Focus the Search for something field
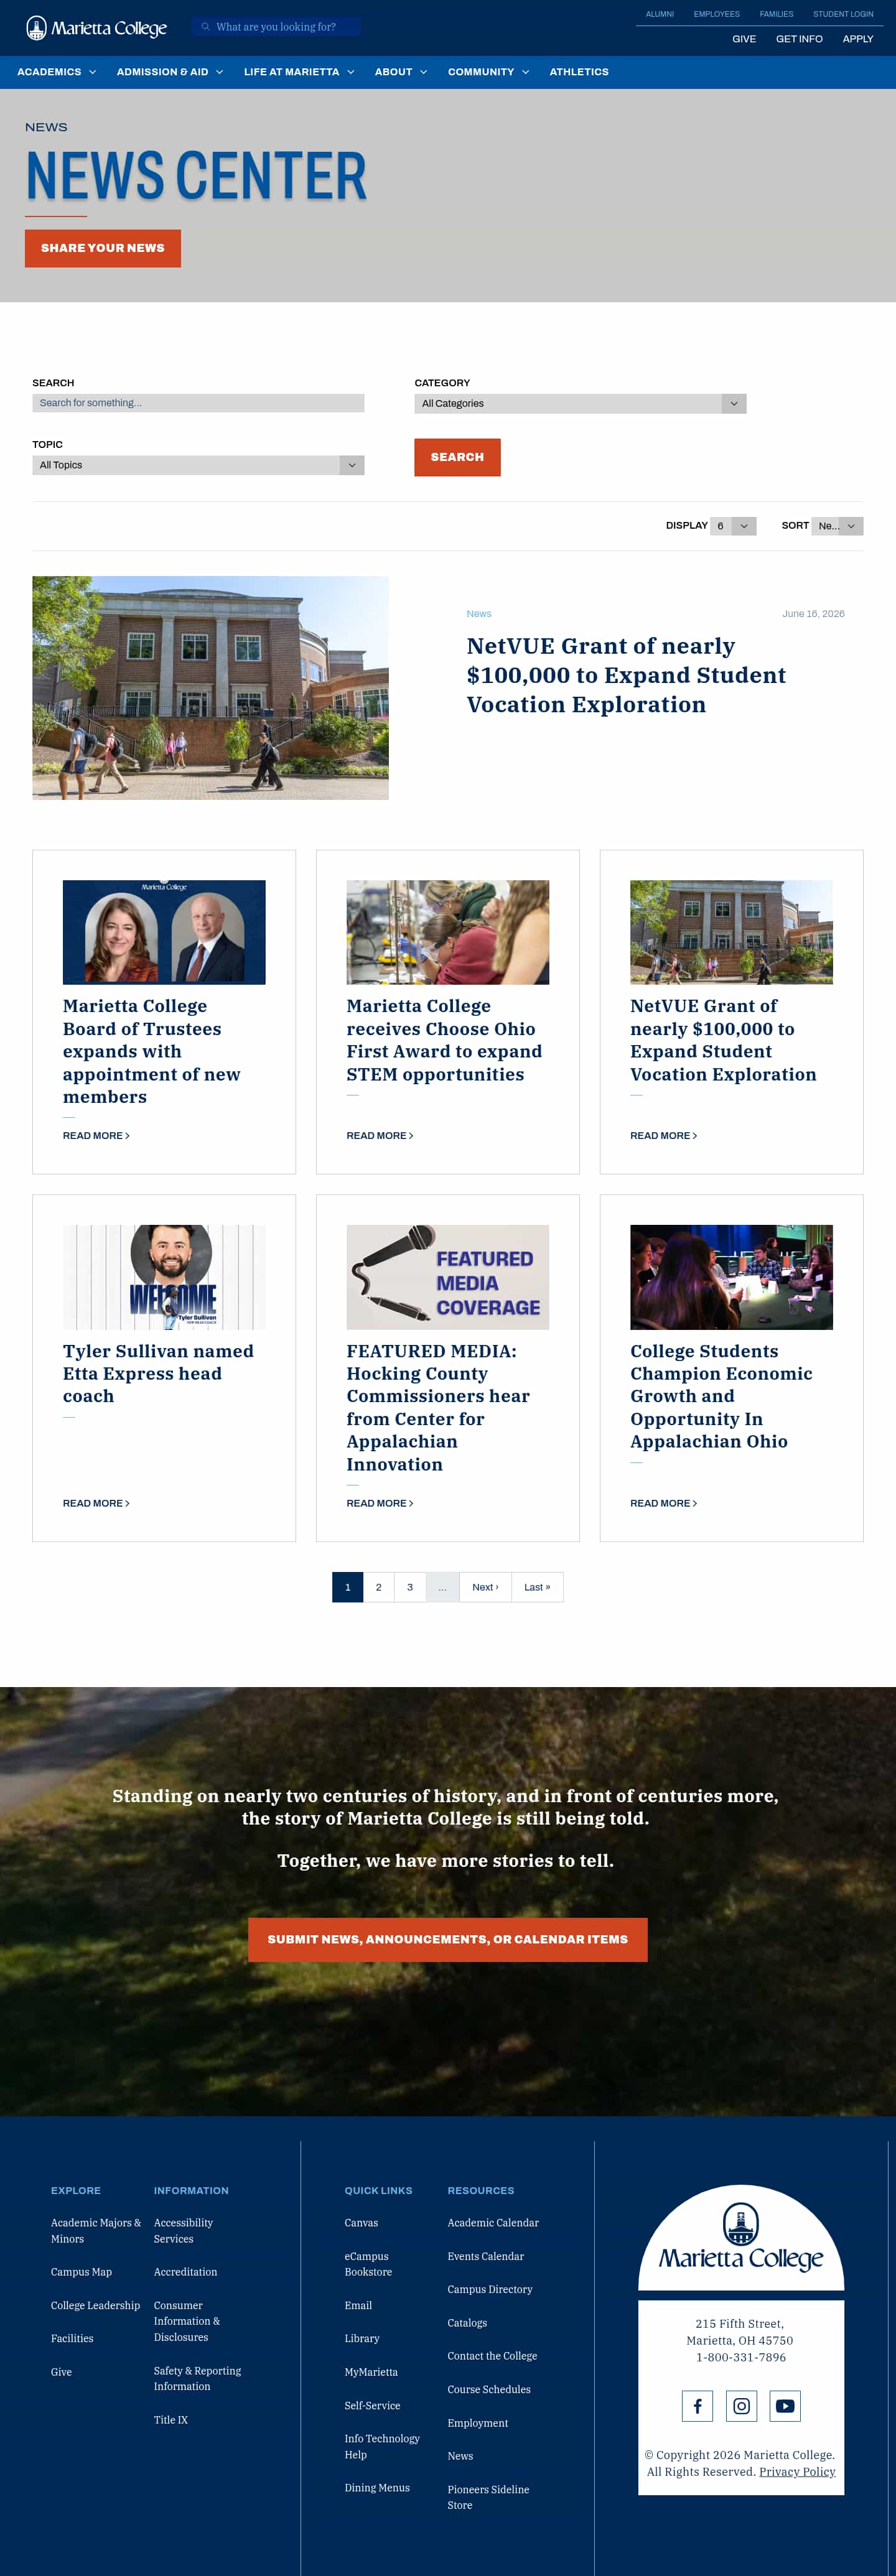The image size is (896, 2576). pos(198,403)
